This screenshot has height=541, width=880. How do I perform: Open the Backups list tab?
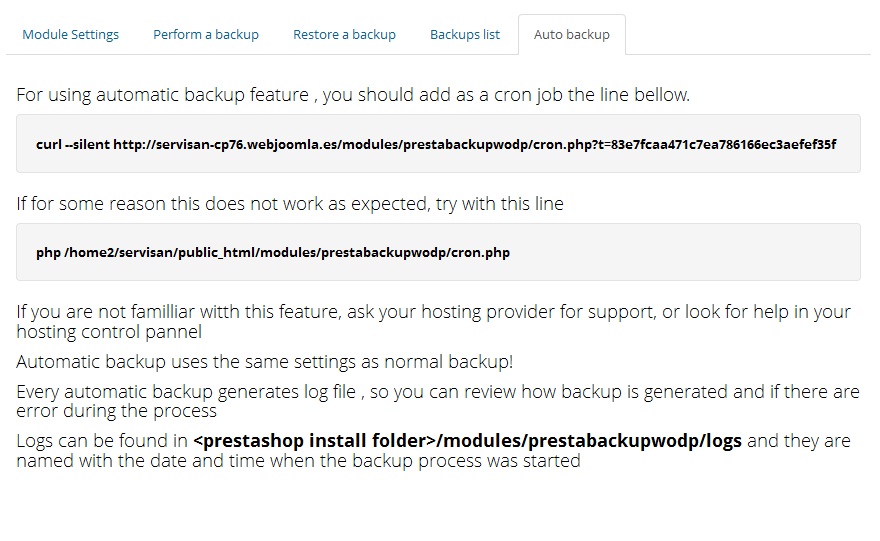(465, 35)
